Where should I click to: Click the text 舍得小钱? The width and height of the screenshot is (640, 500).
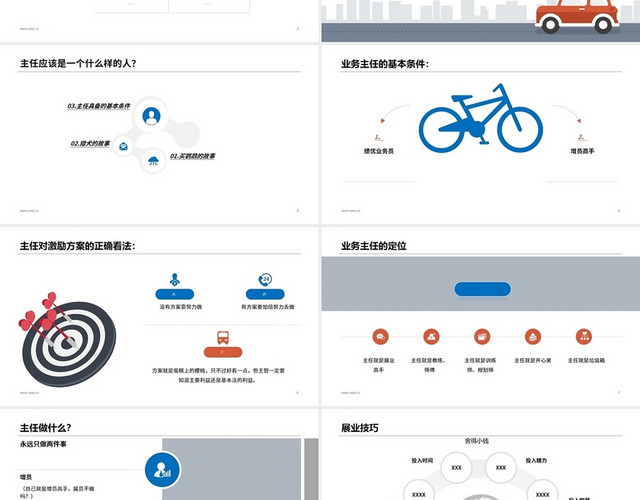[476, 441]
